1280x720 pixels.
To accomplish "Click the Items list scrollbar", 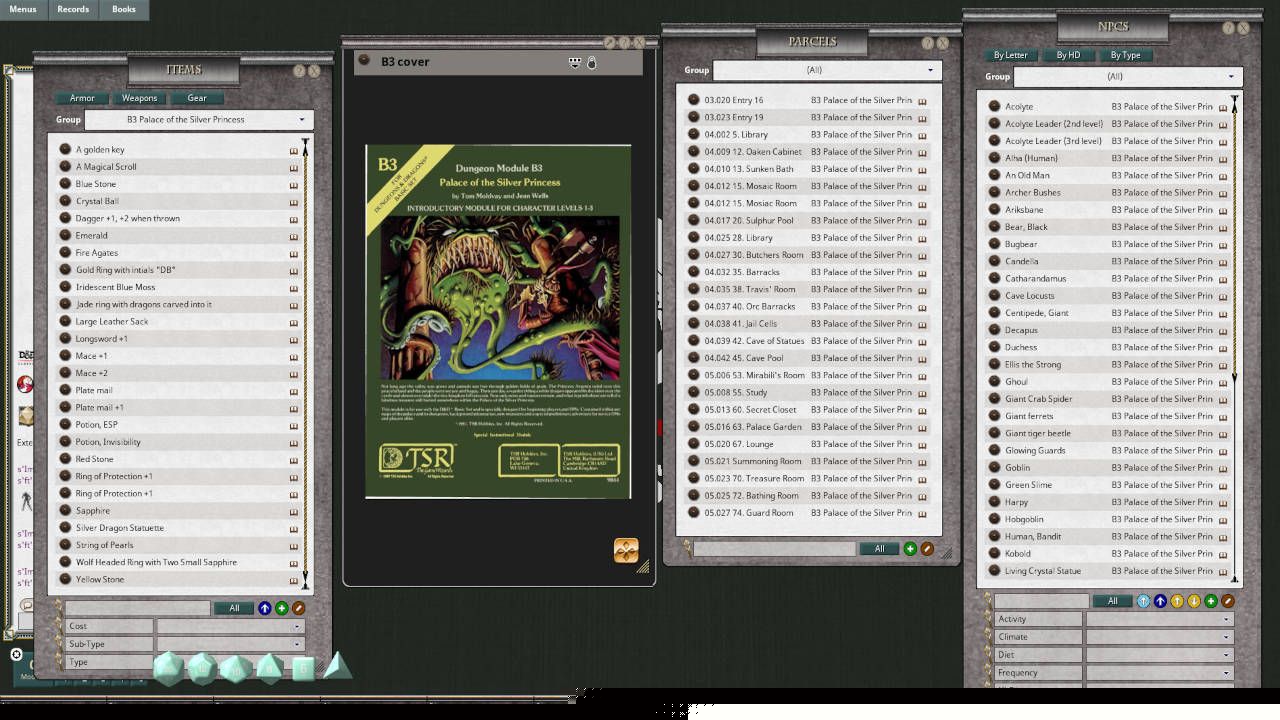I will 305,365.
